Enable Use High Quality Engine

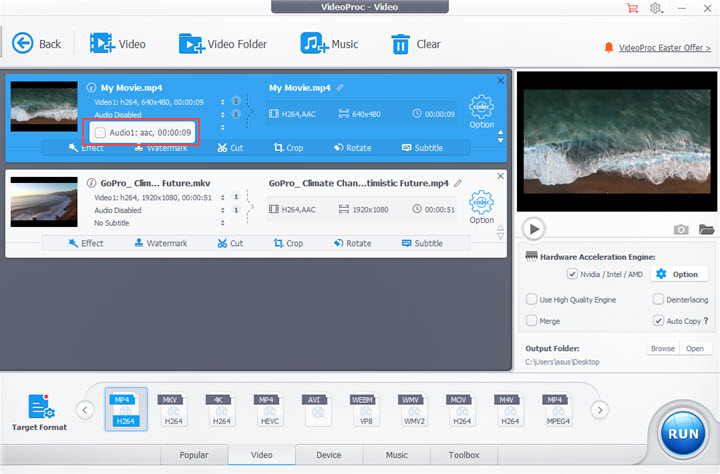pyautogui.click(x=531, y=299)
